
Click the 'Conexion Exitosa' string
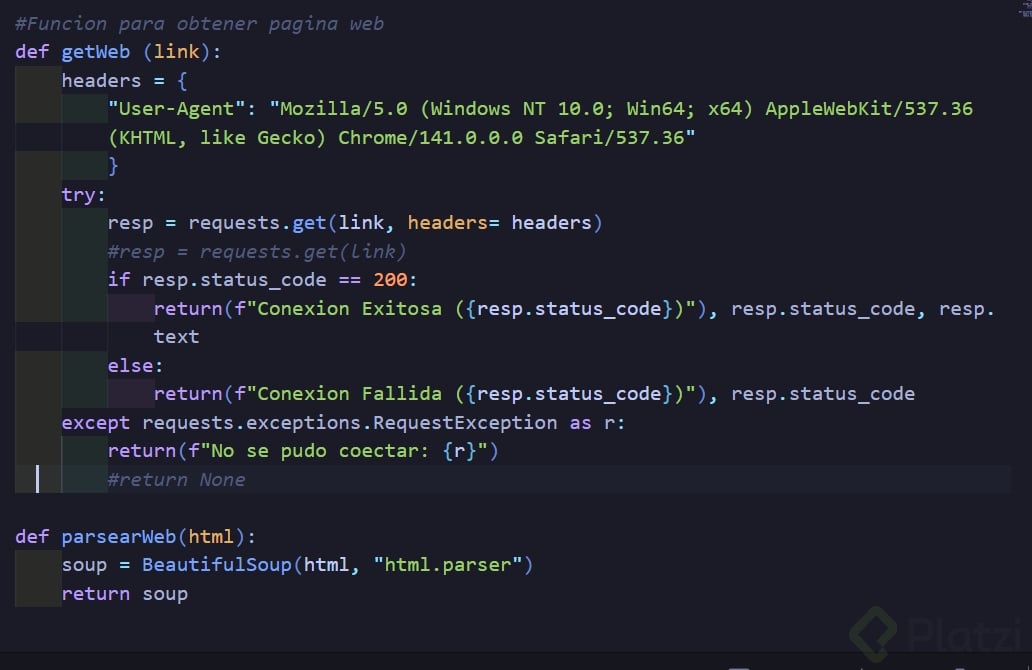349,309
